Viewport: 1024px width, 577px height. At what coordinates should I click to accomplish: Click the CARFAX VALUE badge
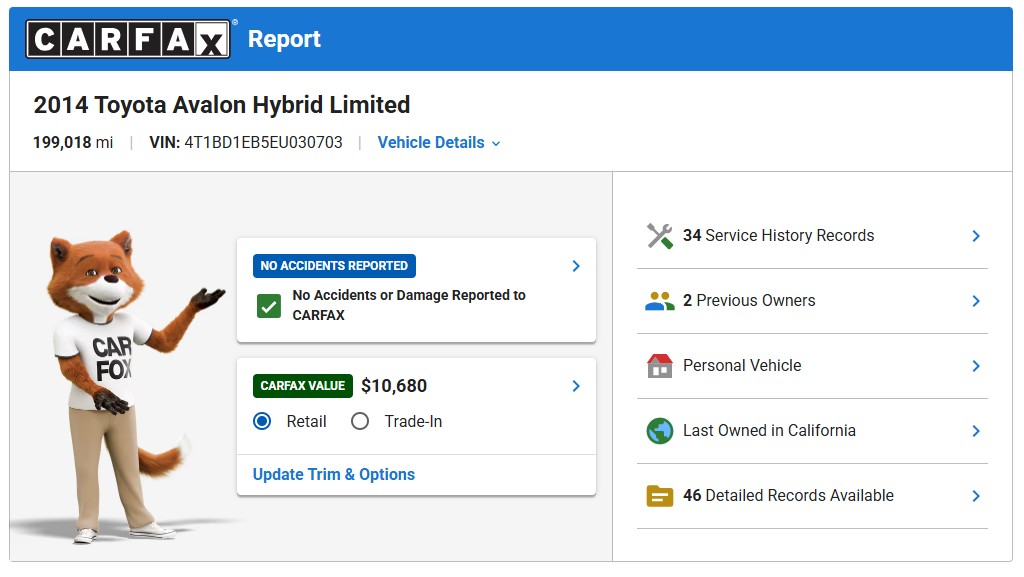[303, 386]
